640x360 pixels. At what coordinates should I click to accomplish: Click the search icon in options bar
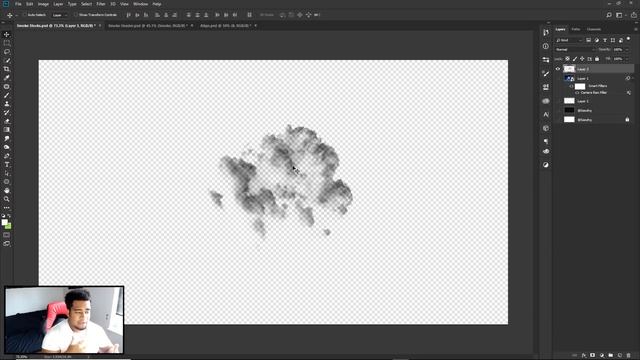click(x=609, y=15)
